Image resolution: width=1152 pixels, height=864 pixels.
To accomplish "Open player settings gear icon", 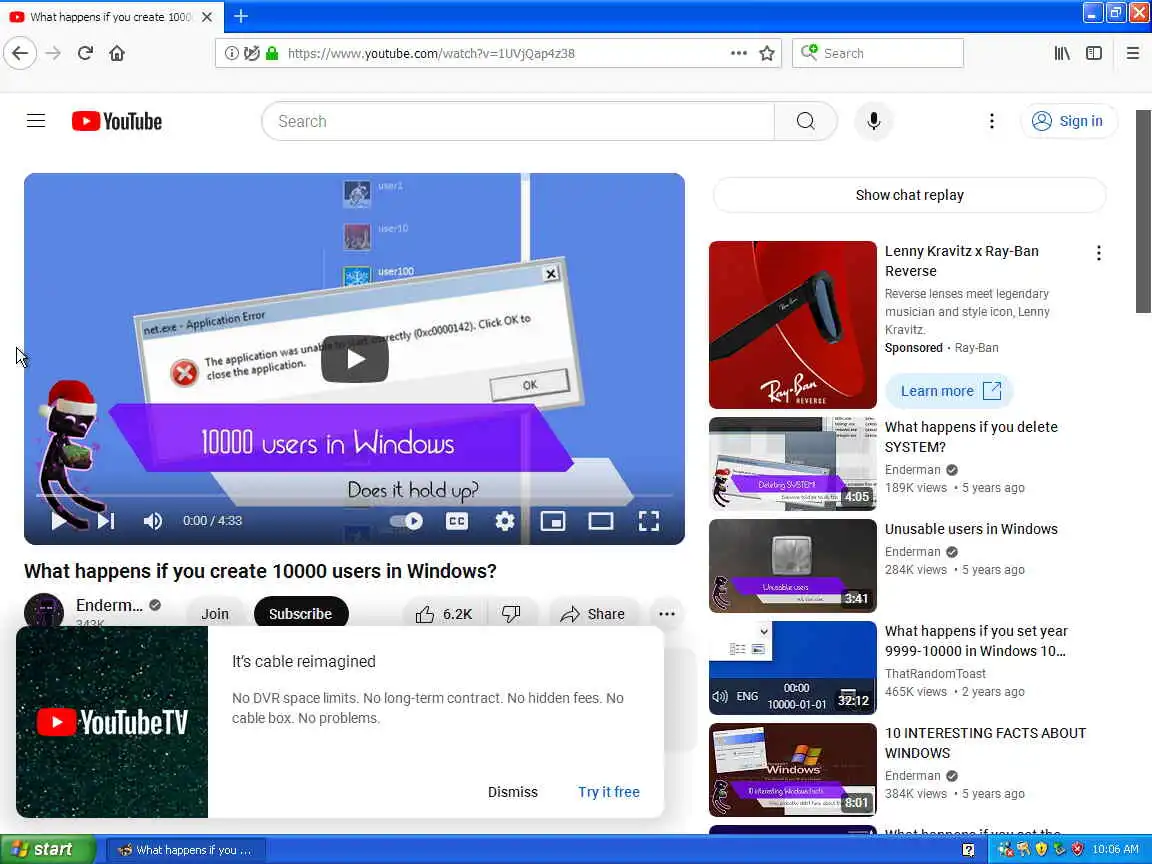I will [x=505, y=521].
